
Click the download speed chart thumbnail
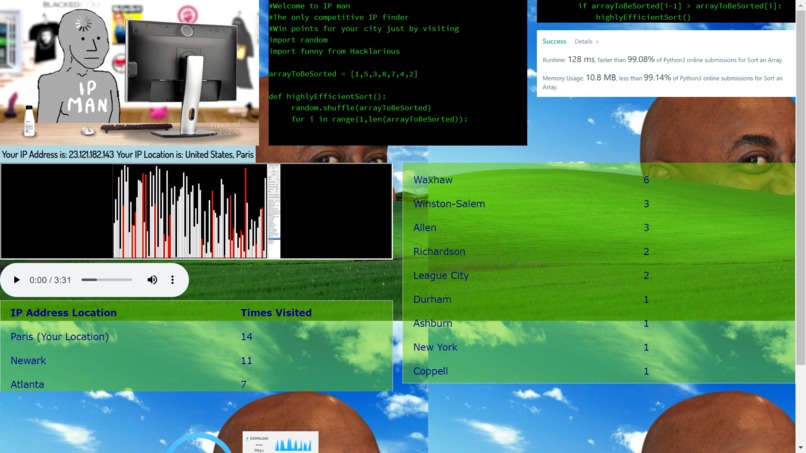[281, 442]
